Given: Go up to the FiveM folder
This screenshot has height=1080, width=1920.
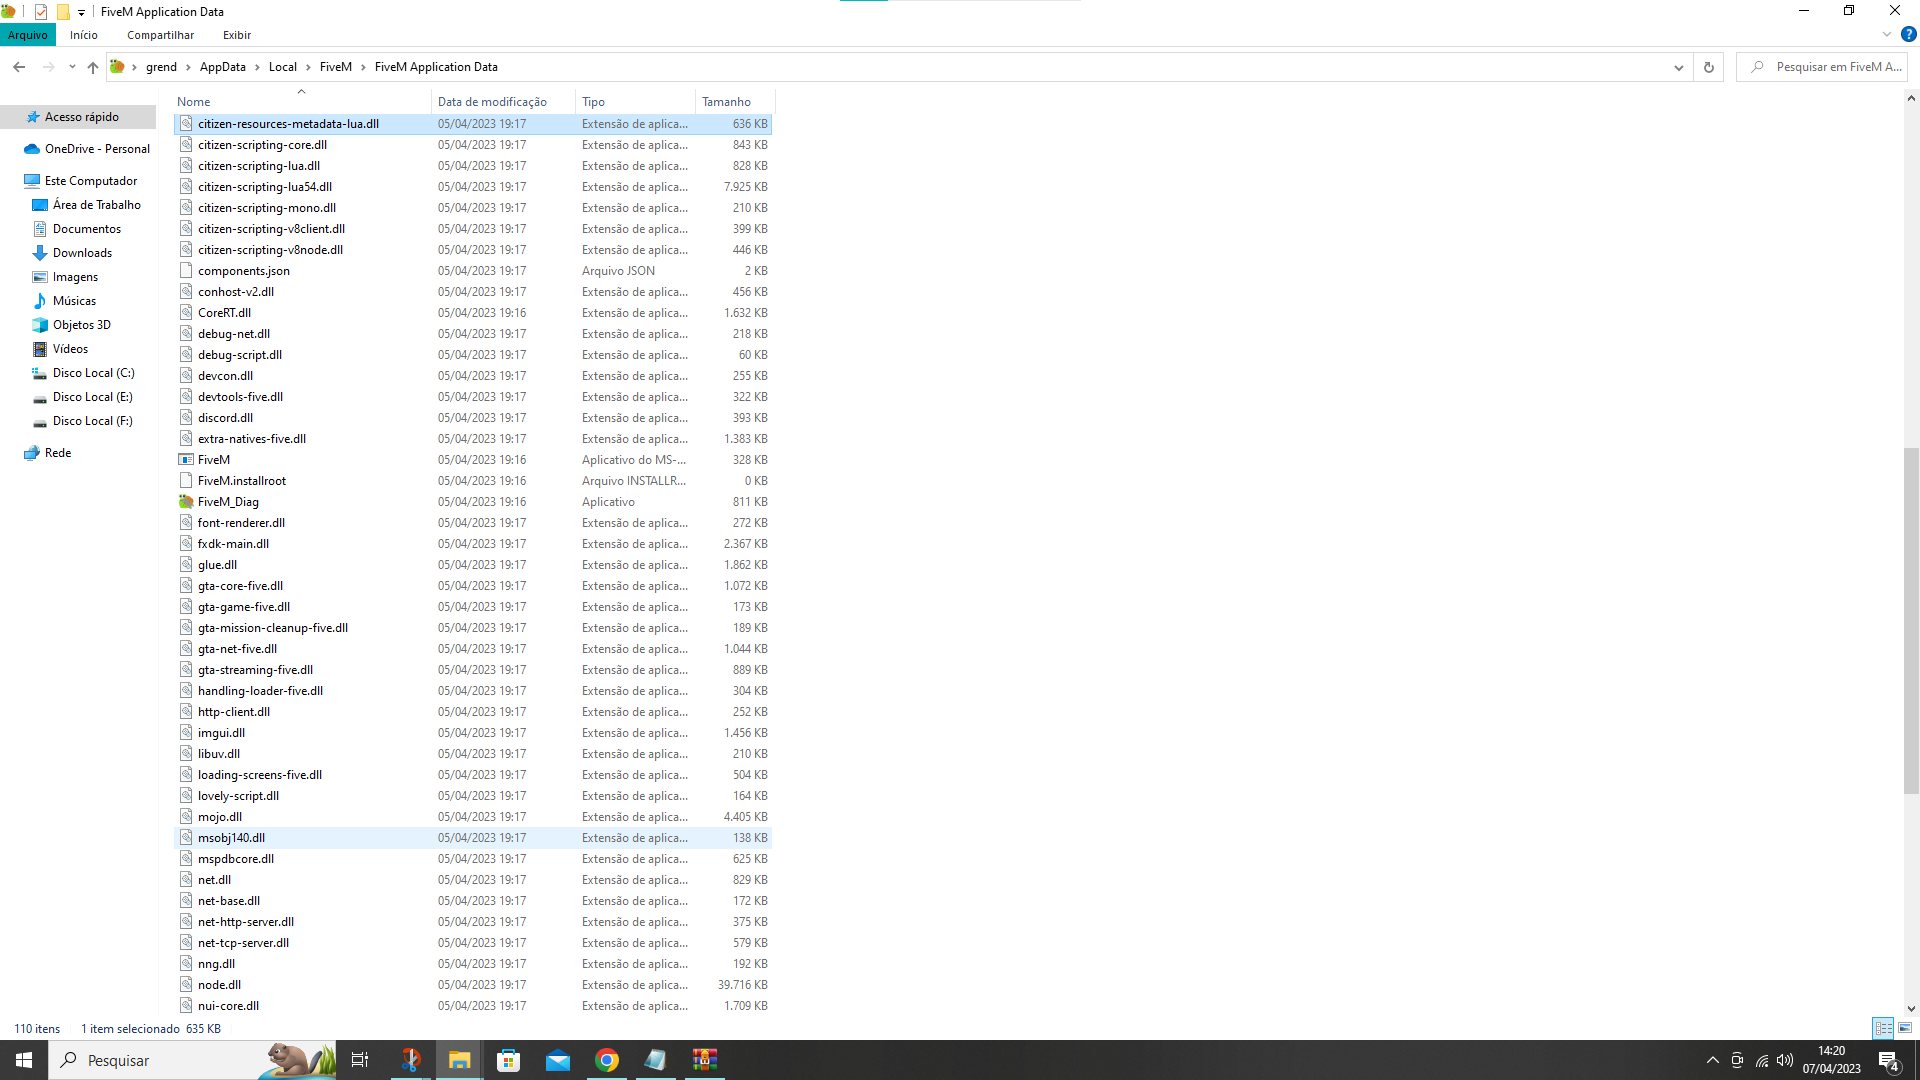Looking at the screenshot, I should click(92, 67).
